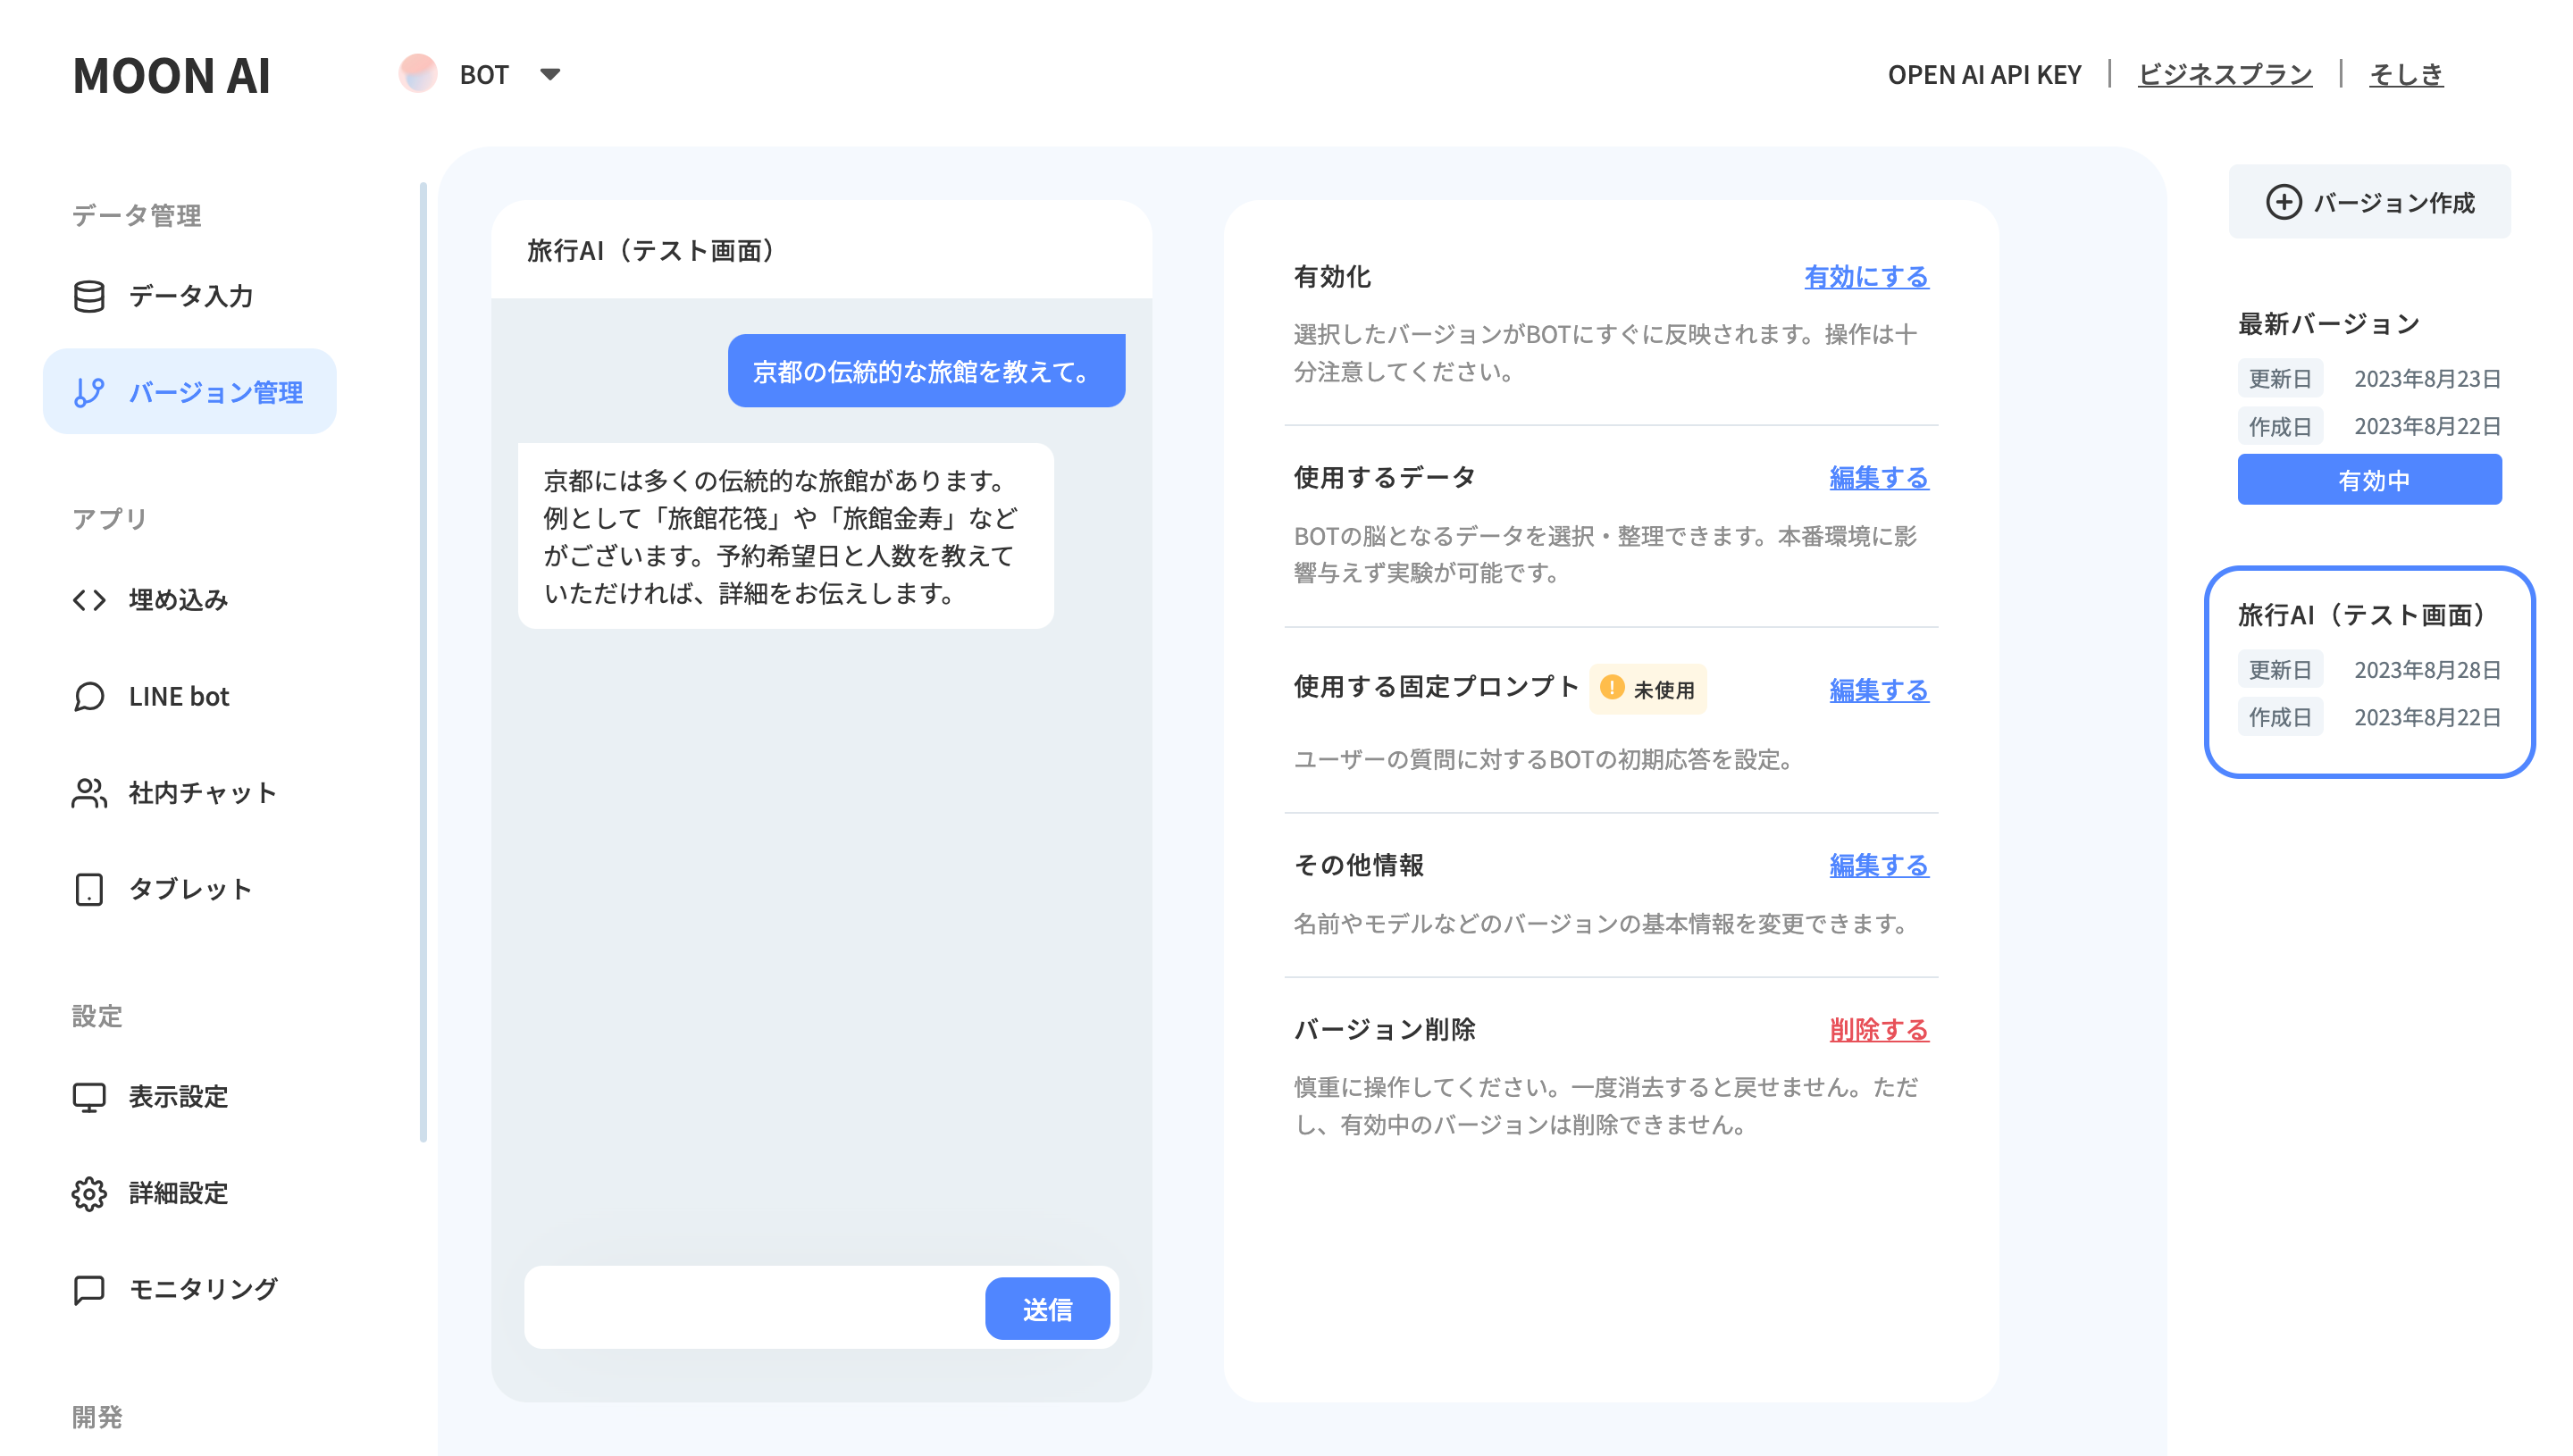Viewport: 2573px width, 1456px height.
Task: Click the モニタリング message icon
Action: tap(89, 1289)
